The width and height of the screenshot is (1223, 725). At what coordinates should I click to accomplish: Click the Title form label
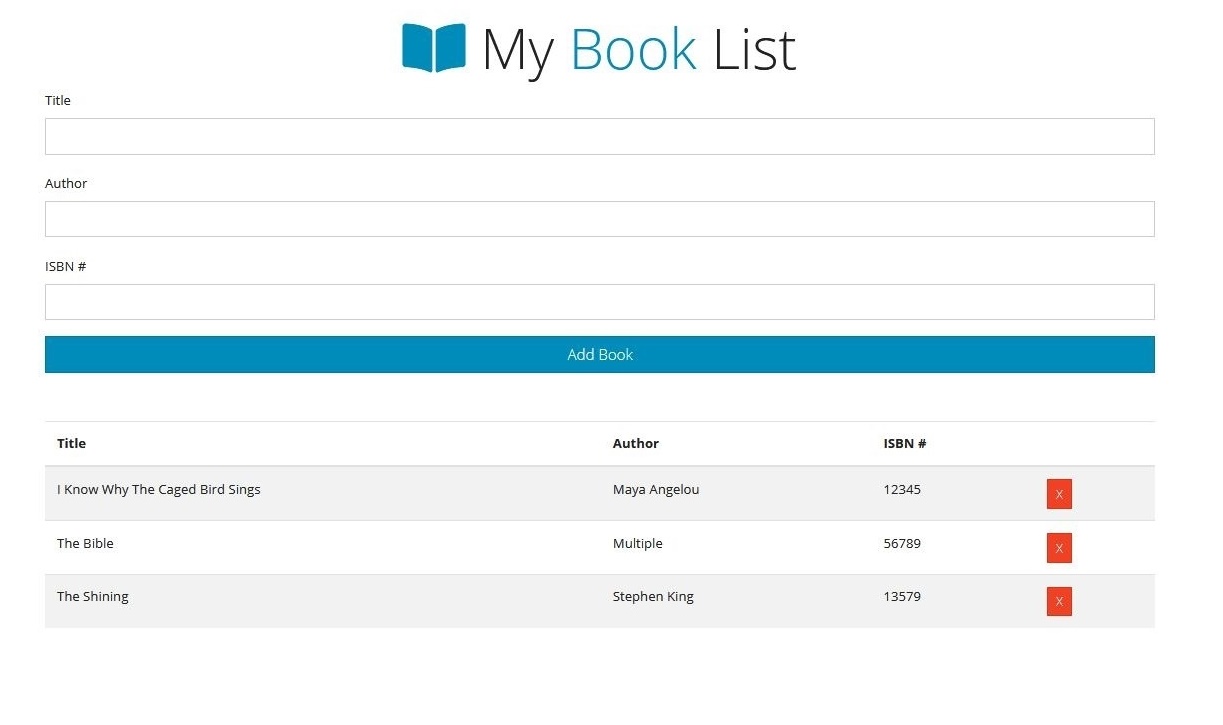(x=57, y=100)
